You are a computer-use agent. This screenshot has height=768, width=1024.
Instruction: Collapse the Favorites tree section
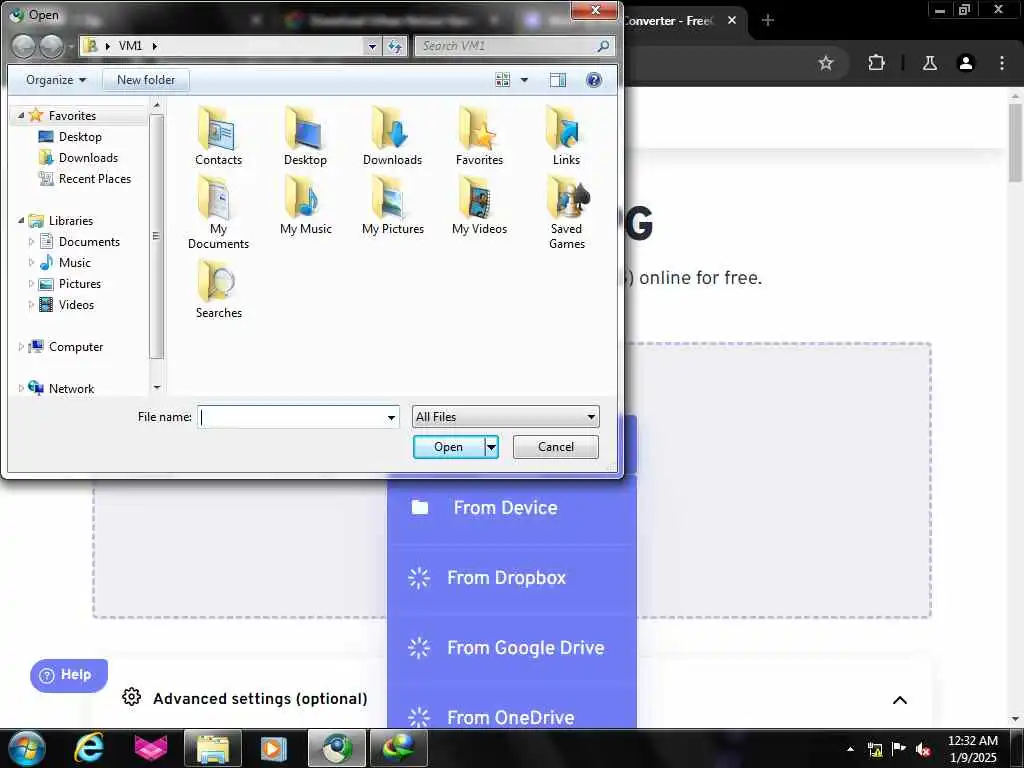(x=21, y=116)
